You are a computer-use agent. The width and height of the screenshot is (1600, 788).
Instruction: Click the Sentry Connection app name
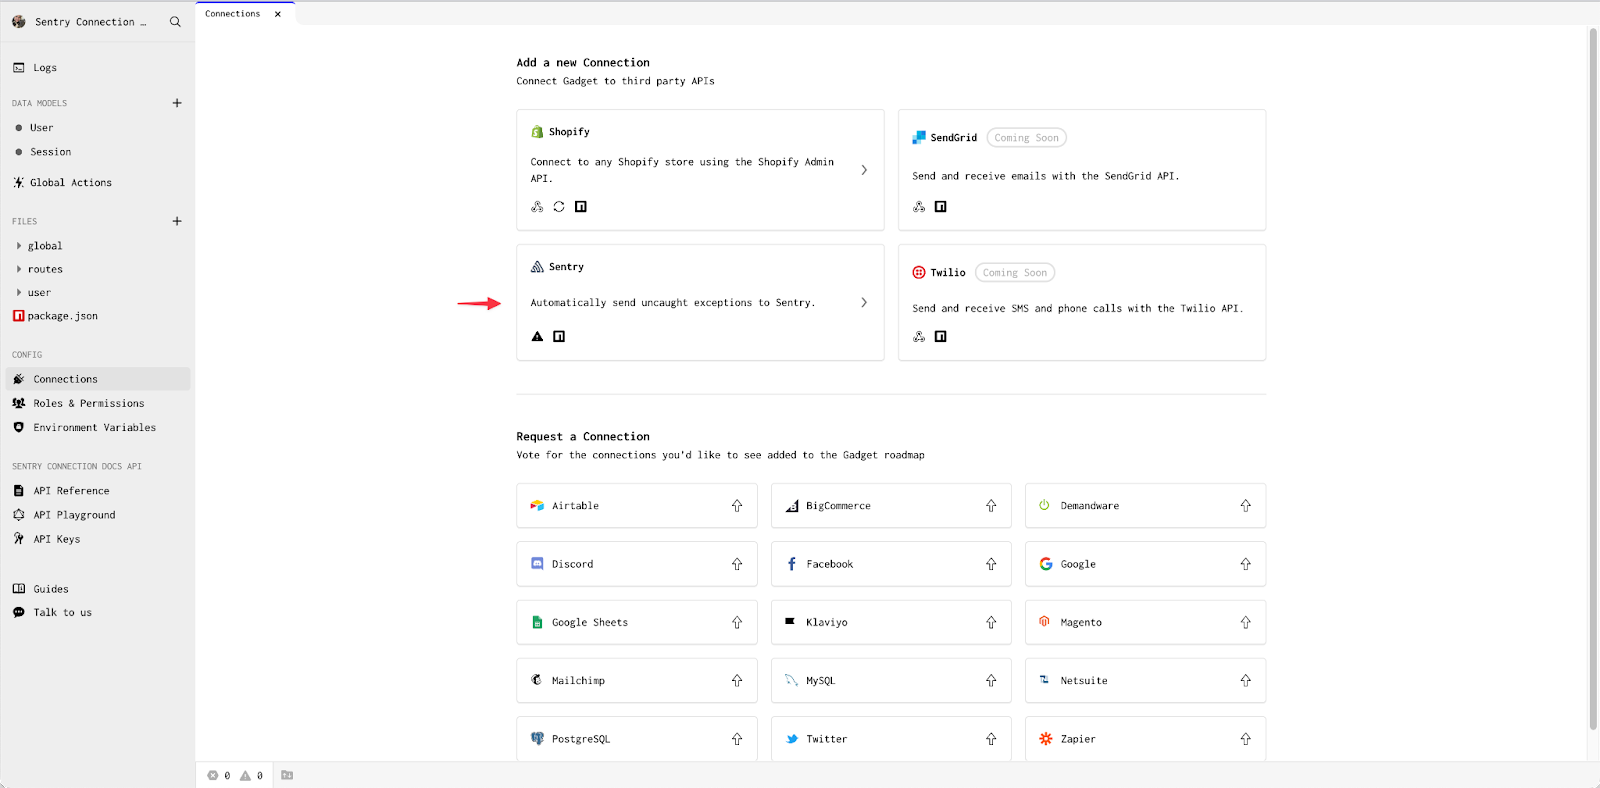click(90, 22)
